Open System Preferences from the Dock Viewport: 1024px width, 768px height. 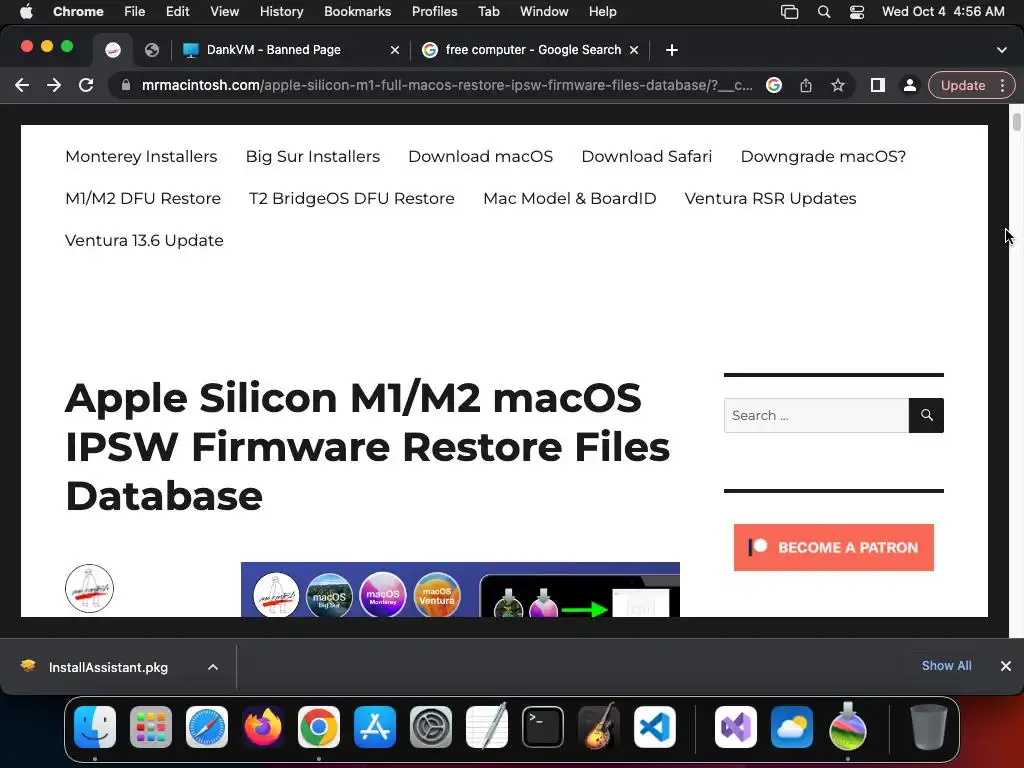pyautogui.click(x=431, y=727)
